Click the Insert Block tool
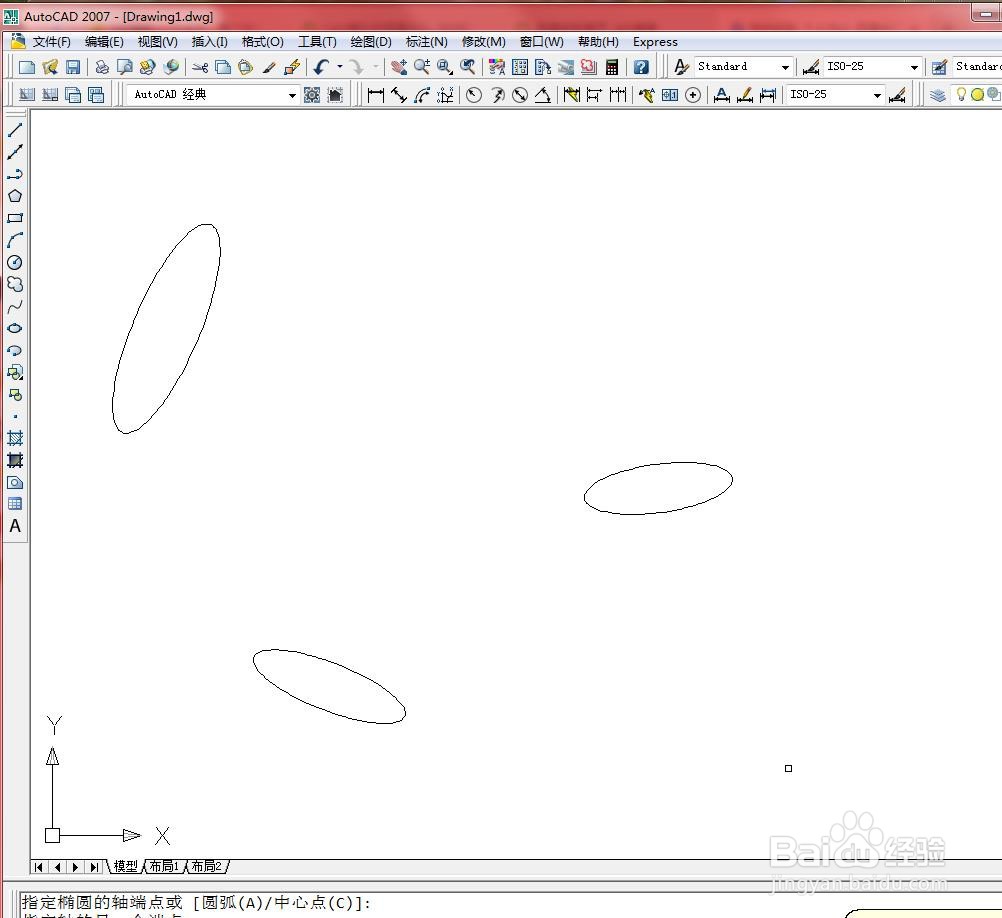This screenshot has height=918, width=1002. click(15, 372)
